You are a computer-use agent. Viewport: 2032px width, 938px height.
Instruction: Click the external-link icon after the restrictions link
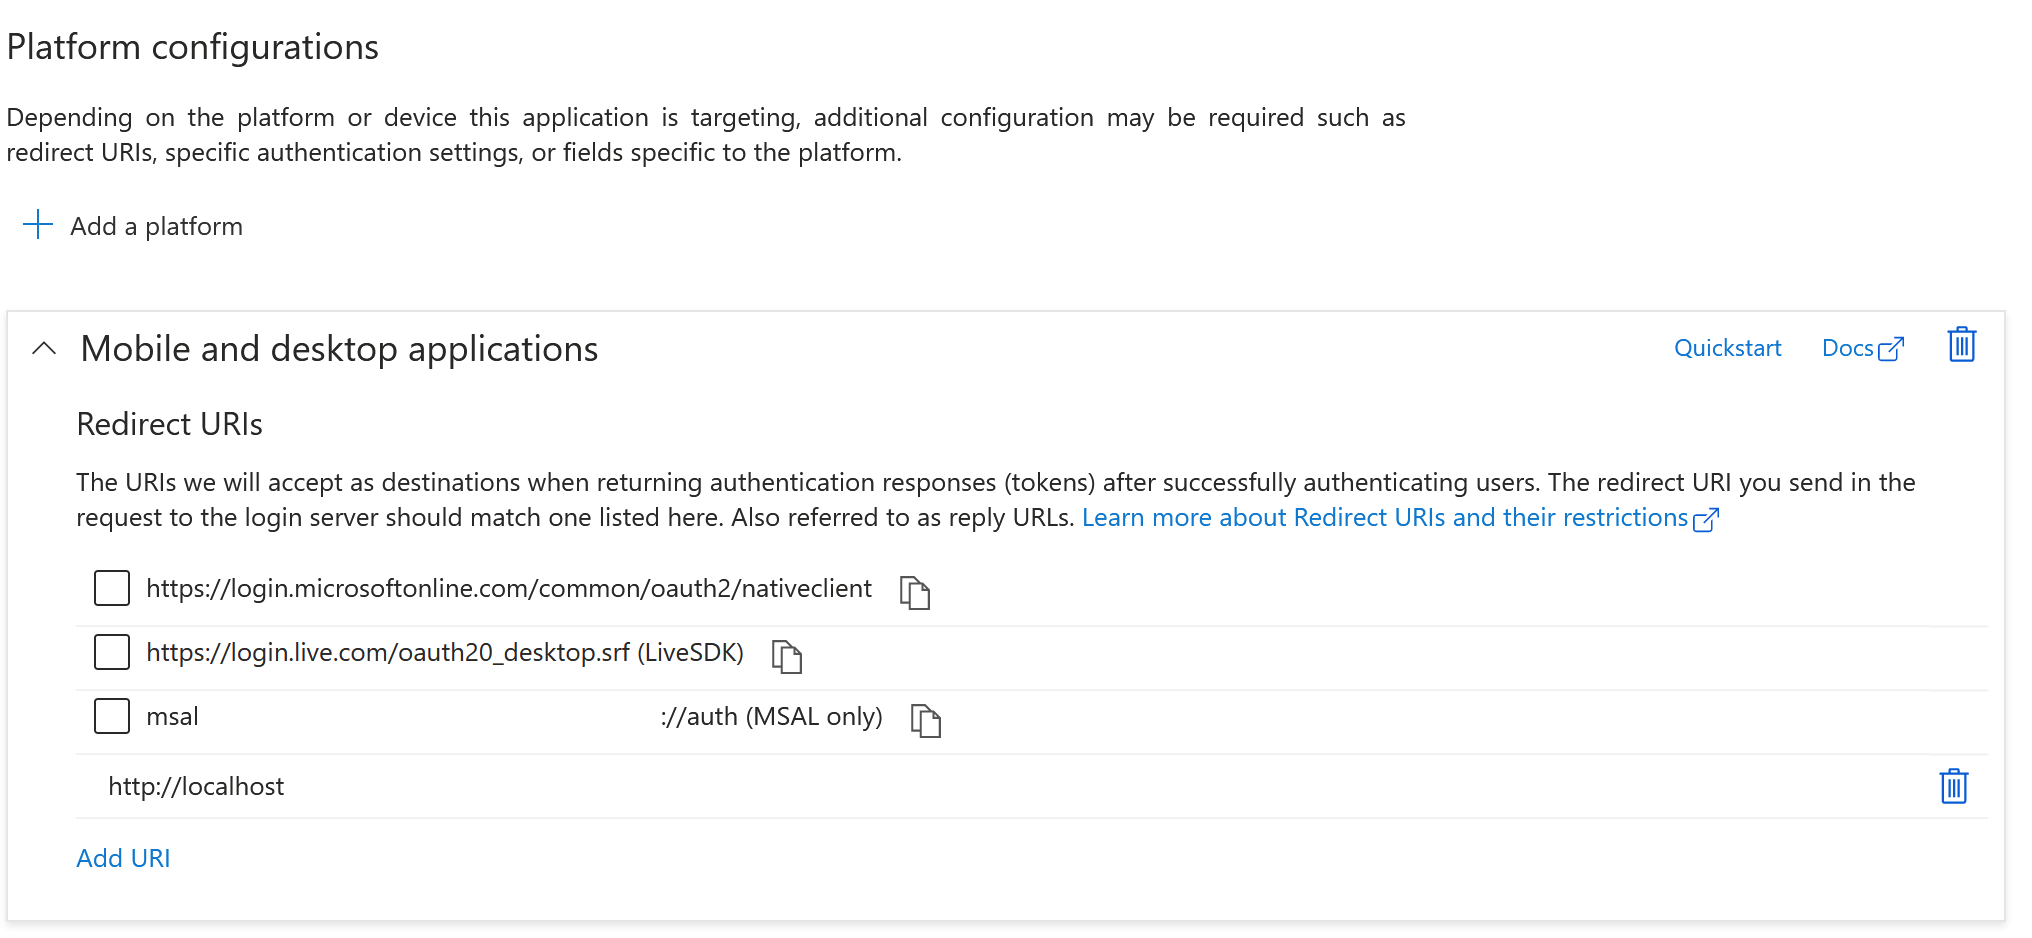point(1708,519)
